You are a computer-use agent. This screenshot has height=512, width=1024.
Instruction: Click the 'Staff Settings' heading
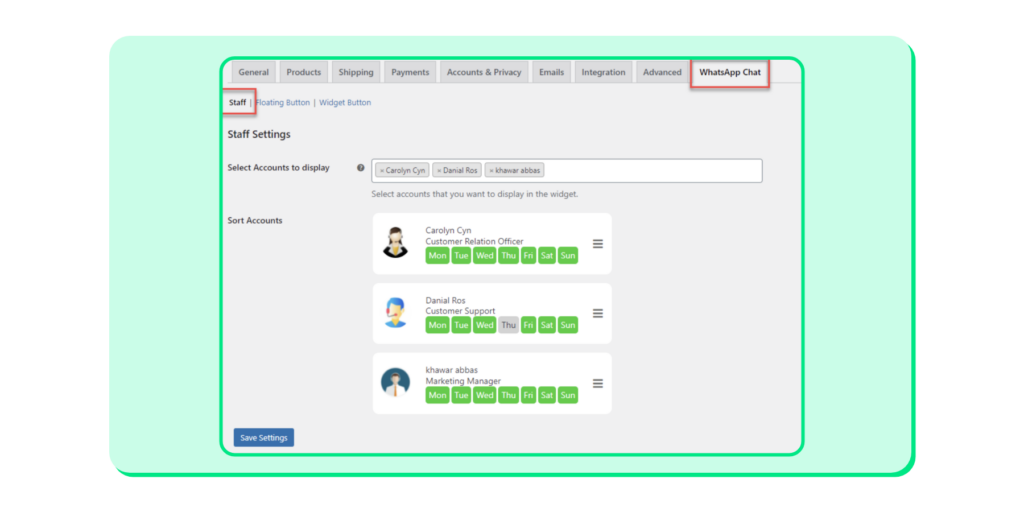click(x=259, y=135)
